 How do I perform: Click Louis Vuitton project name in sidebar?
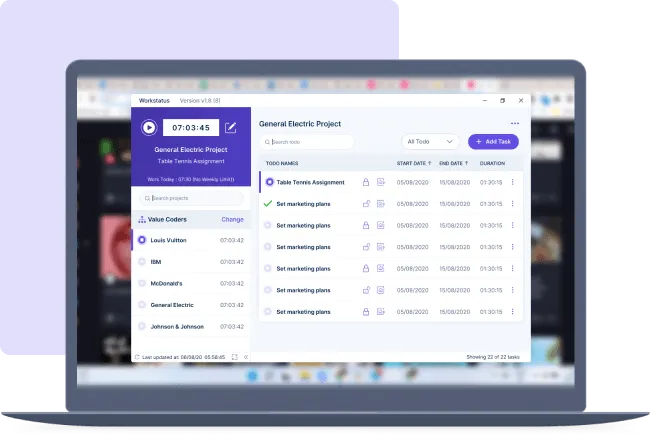(x=168, y=240)
